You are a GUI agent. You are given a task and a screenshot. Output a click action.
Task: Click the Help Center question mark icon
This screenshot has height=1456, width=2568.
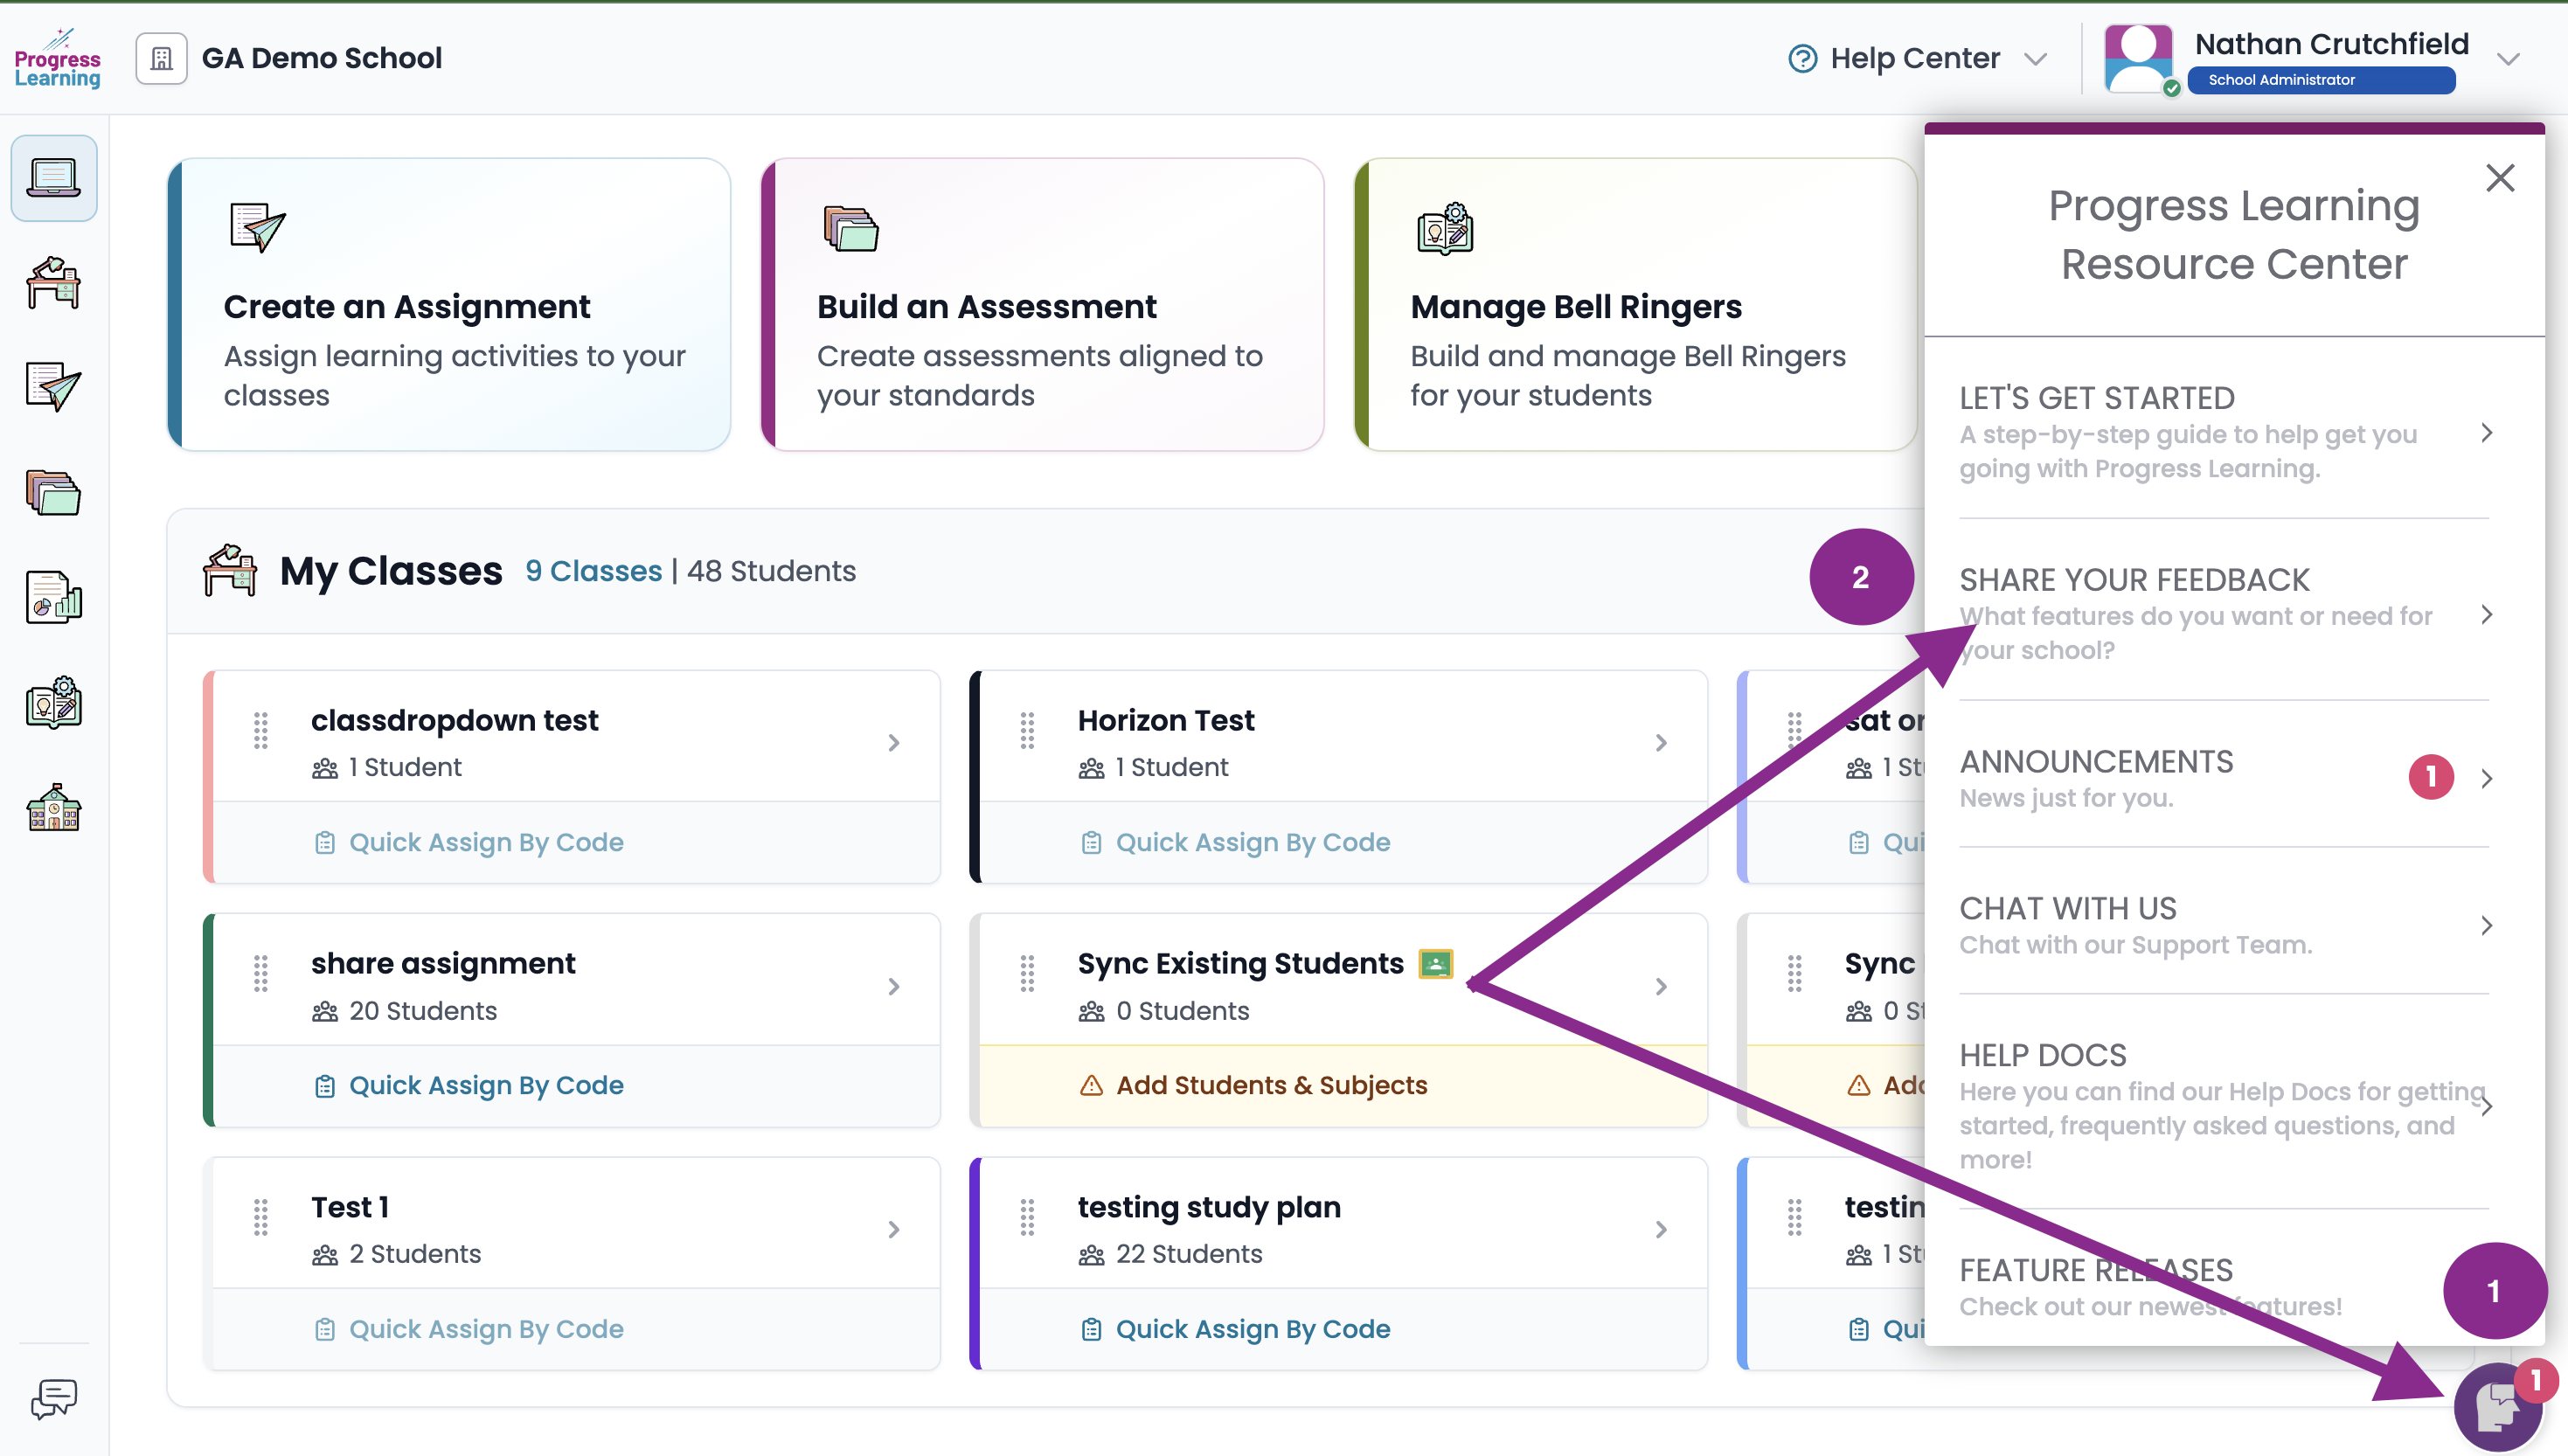pos(1802,58)
